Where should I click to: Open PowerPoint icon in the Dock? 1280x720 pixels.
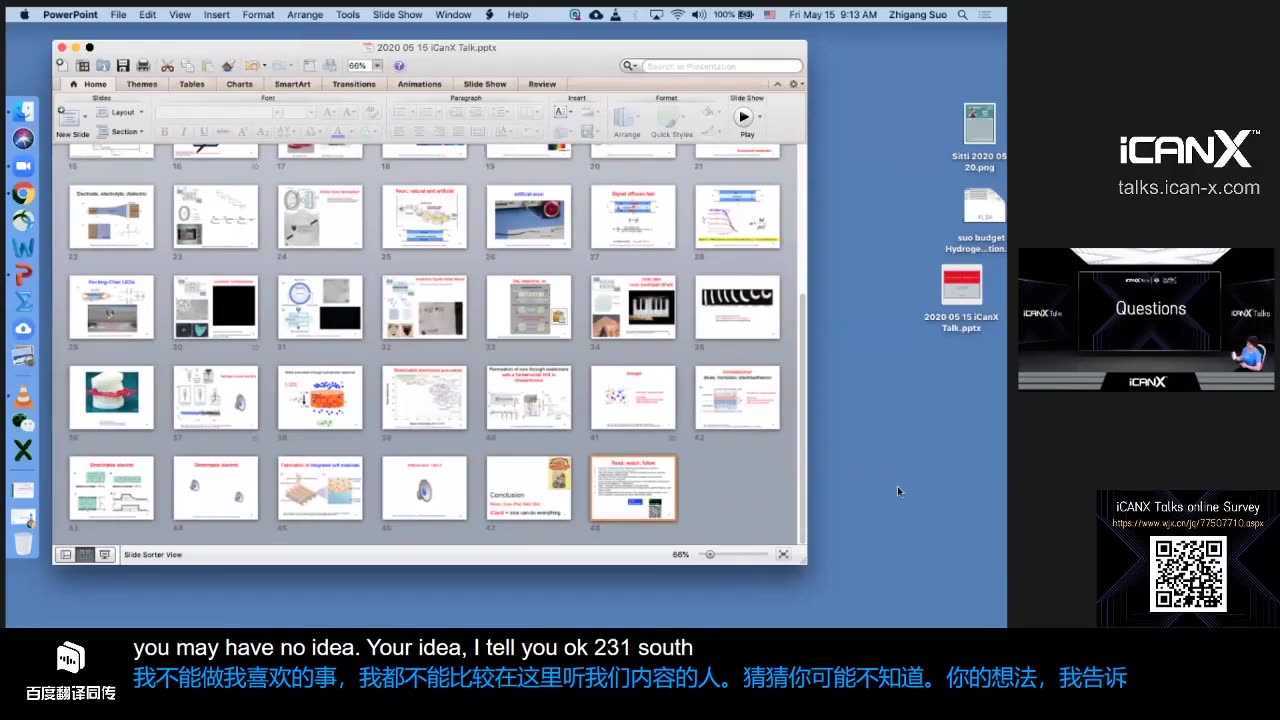(x=23, y=274)
